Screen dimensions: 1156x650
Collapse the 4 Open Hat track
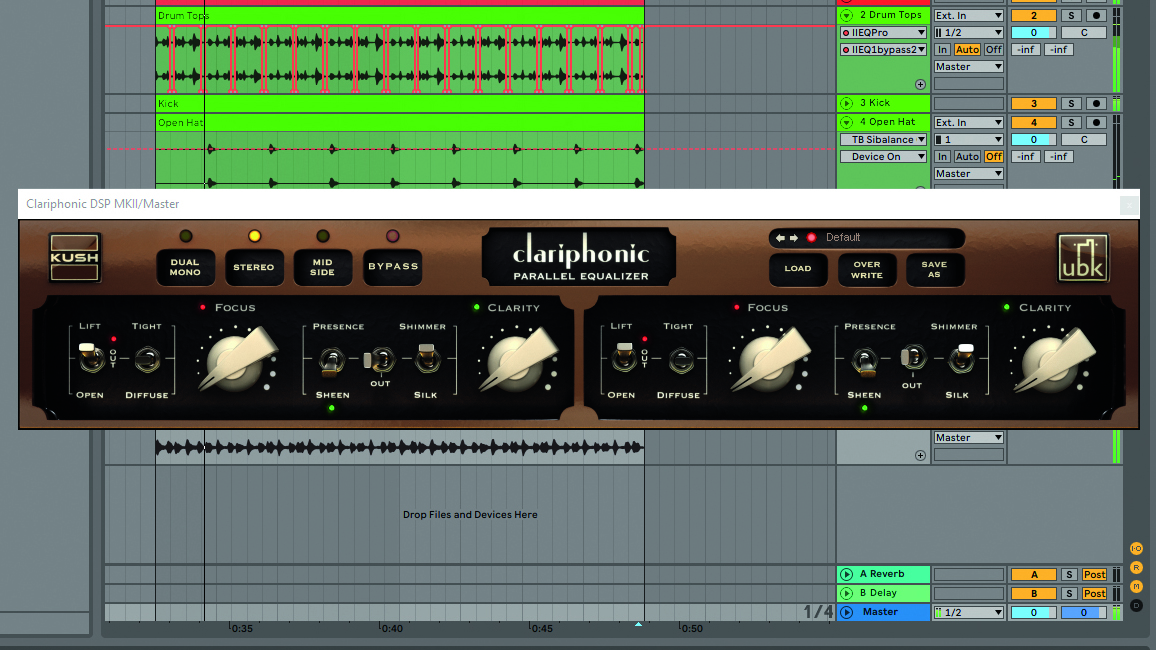click(x=846, y=122)
